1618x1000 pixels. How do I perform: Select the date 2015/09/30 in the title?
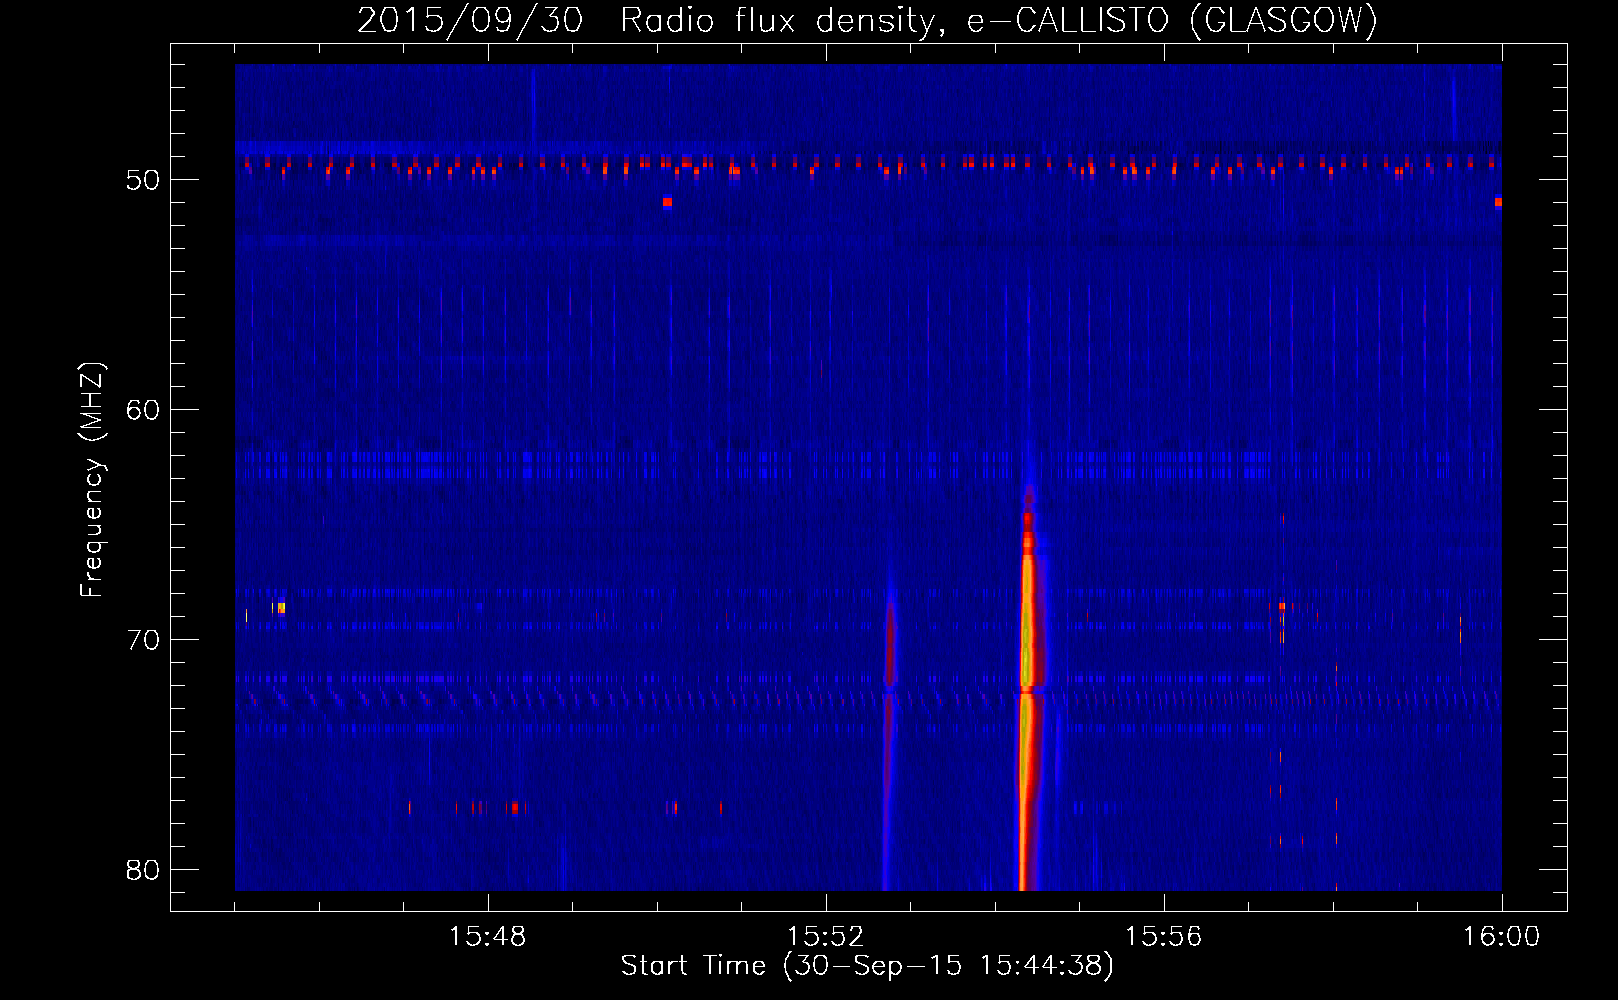470,20
